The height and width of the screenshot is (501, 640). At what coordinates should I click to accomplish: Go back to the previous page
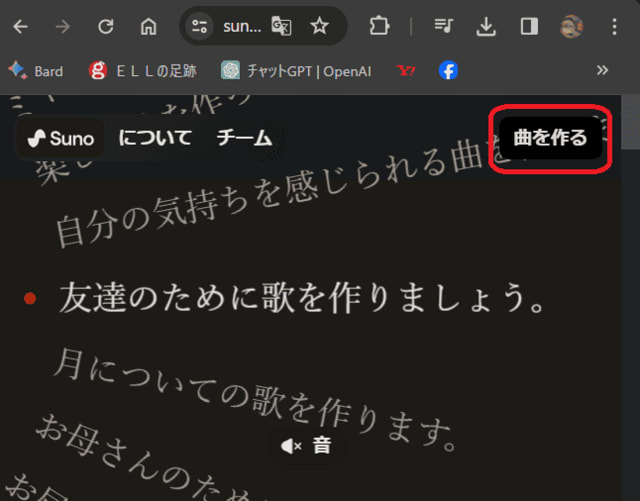coord(20,27)
